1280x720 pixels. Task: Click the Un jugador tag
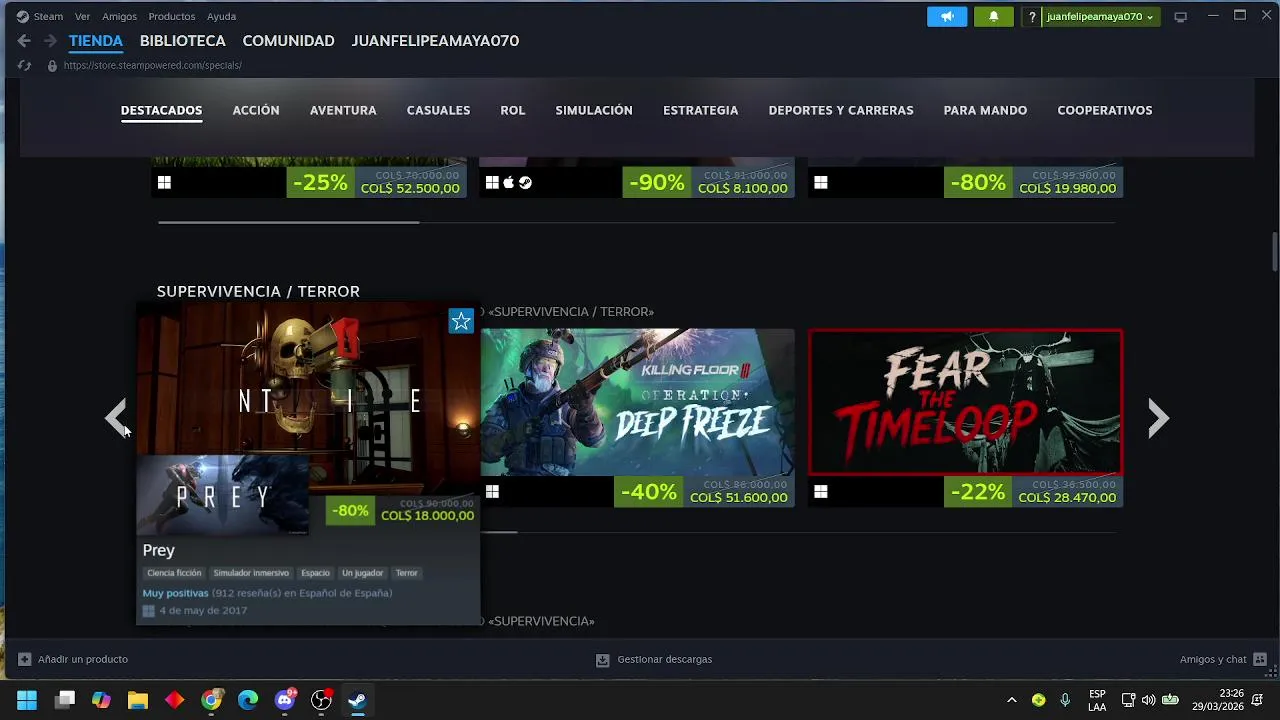point(362,573)
